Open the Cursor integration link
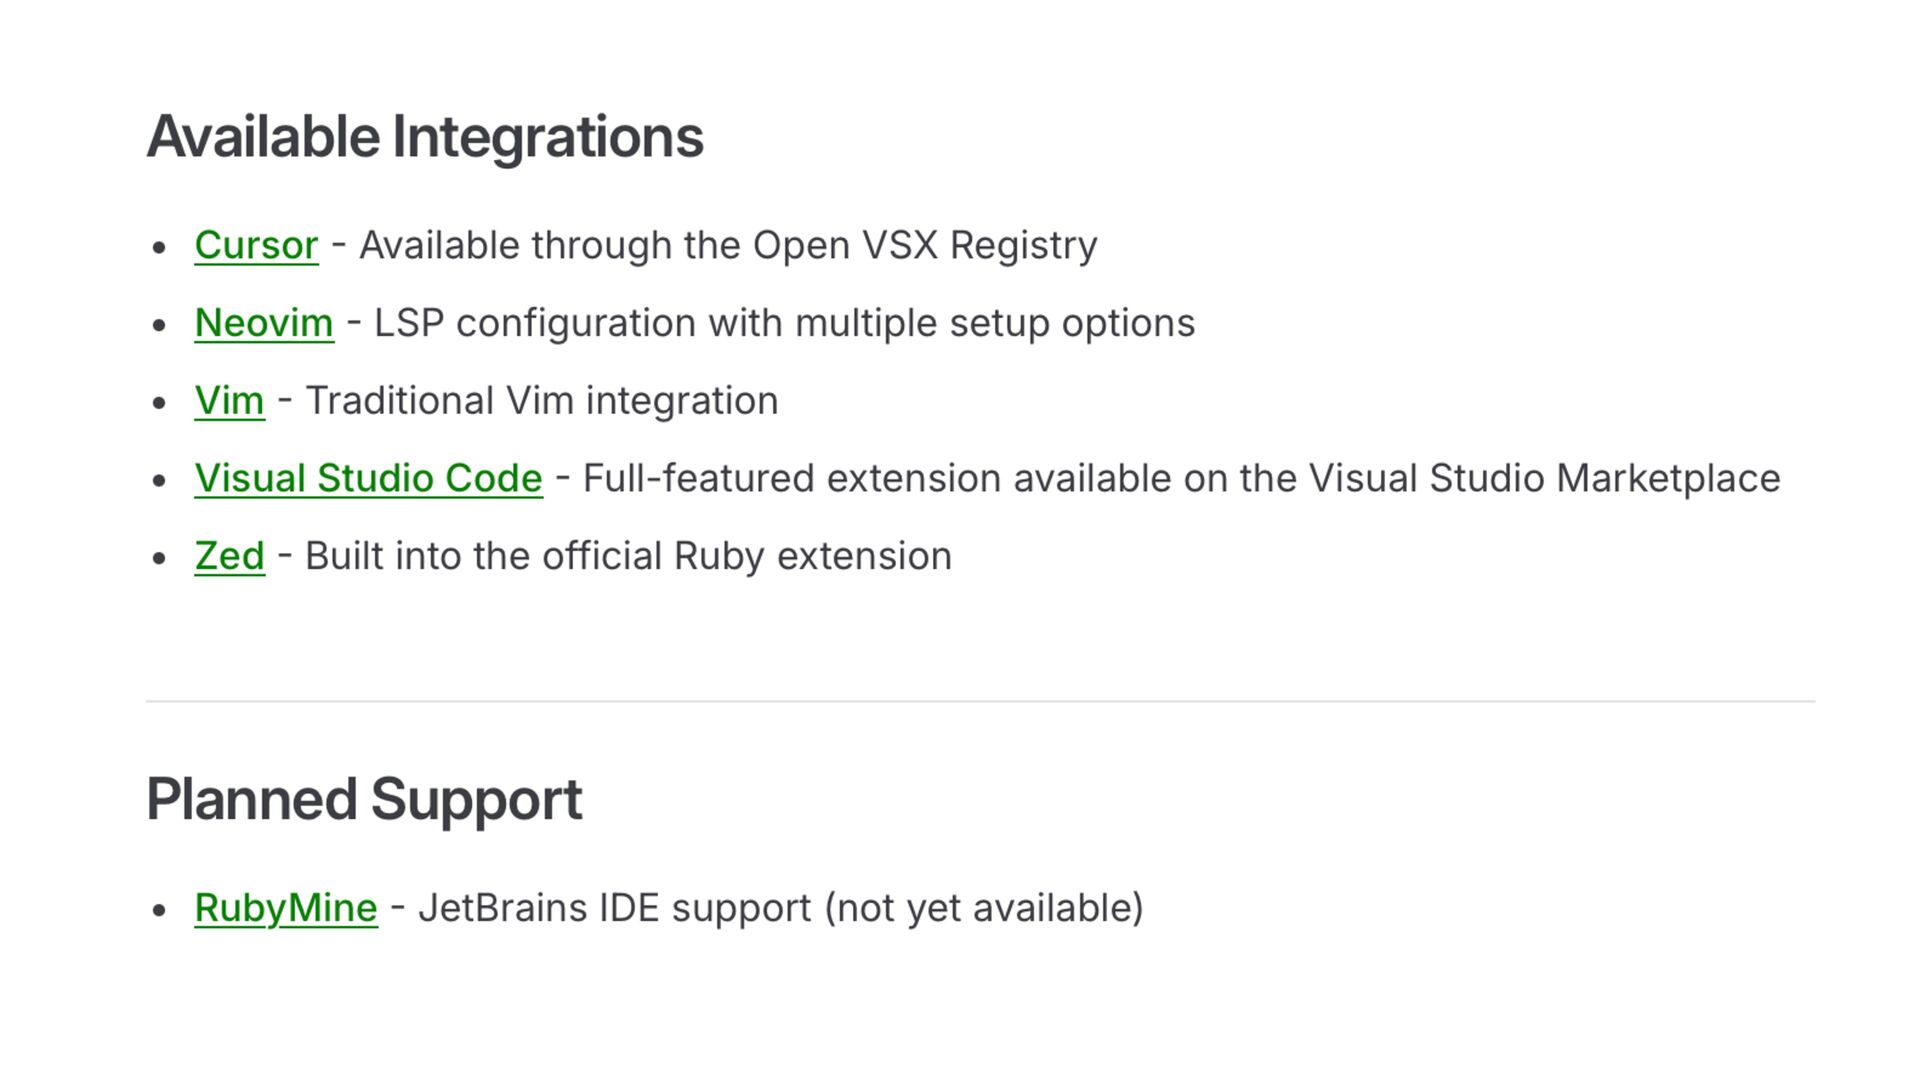Viewport: 1920px width, 1080px height. [256, 245]
